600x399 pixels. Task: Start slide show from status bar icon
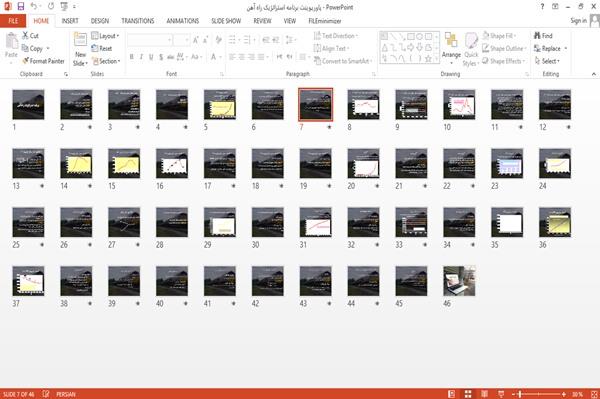[x=501, y=394]
